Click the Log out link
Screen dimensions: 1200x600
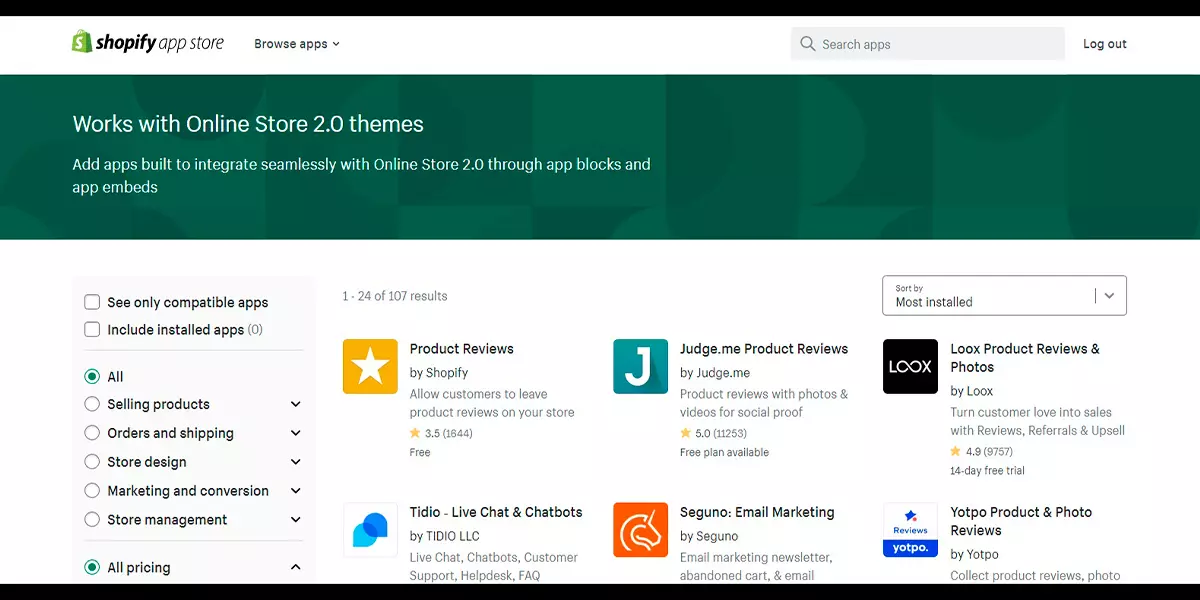(1105, 44)
